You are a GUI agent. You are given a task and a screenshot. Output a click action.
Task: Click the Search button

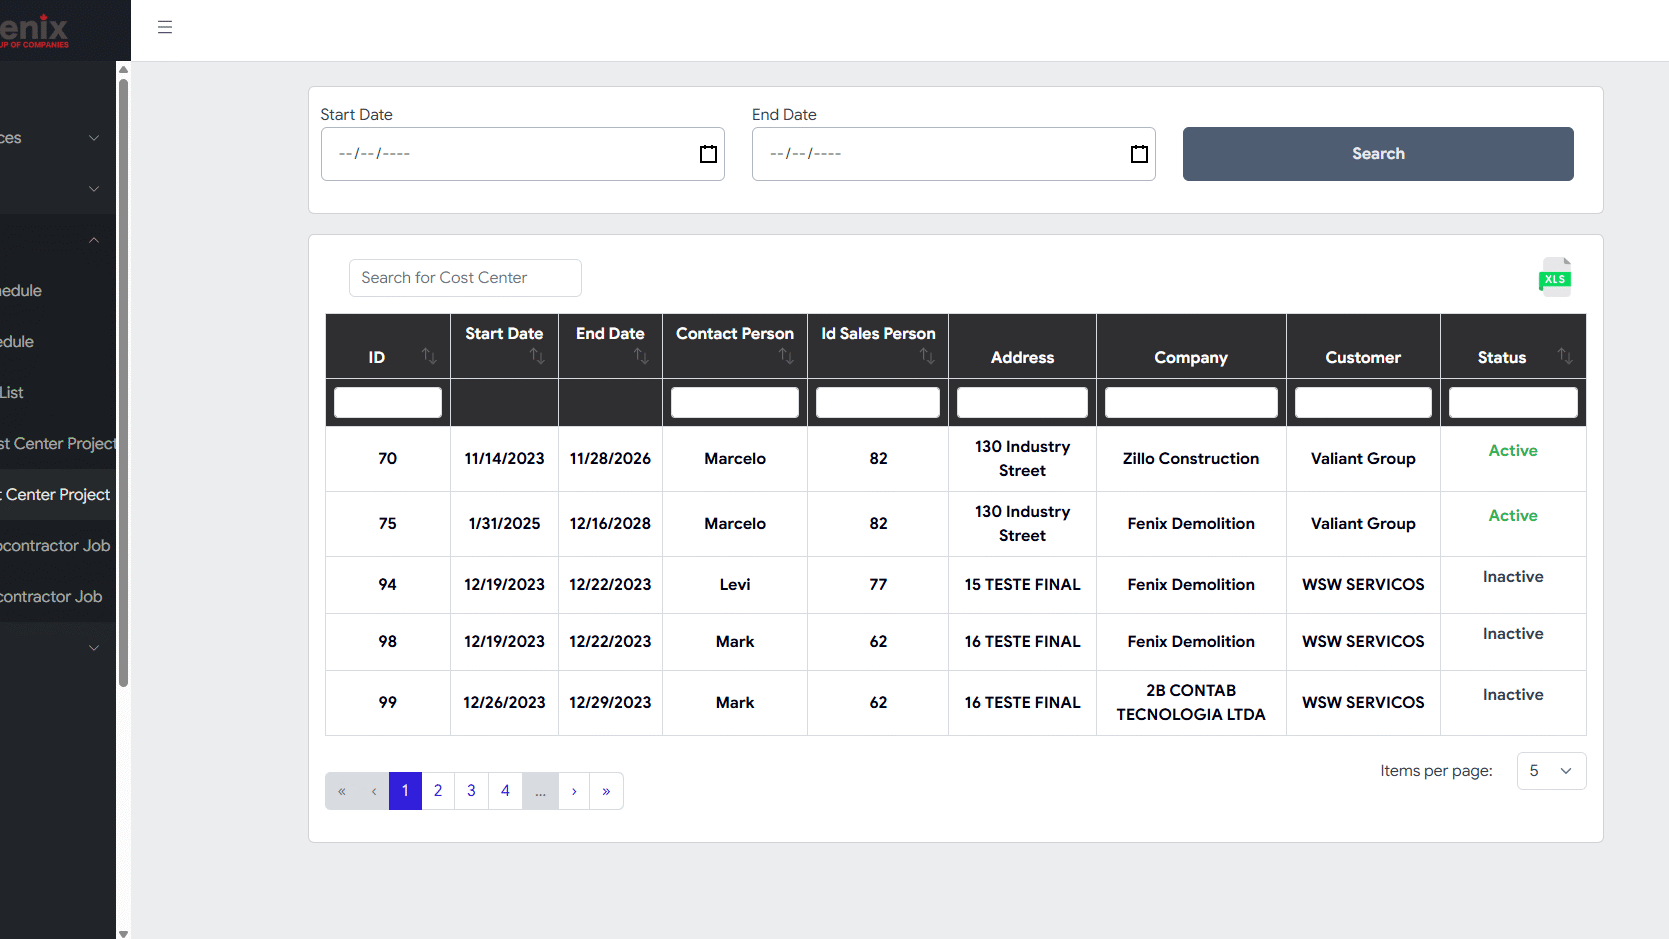click(x=1378, y=154)
